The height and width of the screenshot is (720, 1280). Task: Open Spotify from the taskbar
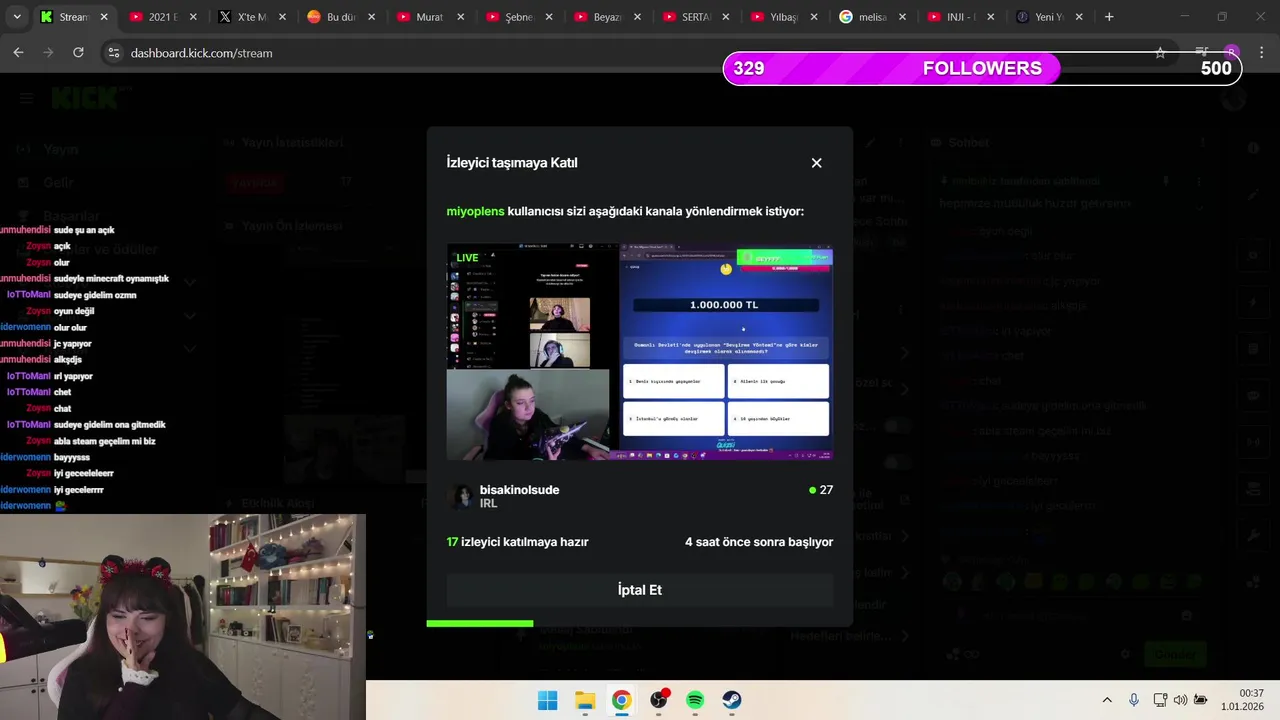tap(695, 700)
